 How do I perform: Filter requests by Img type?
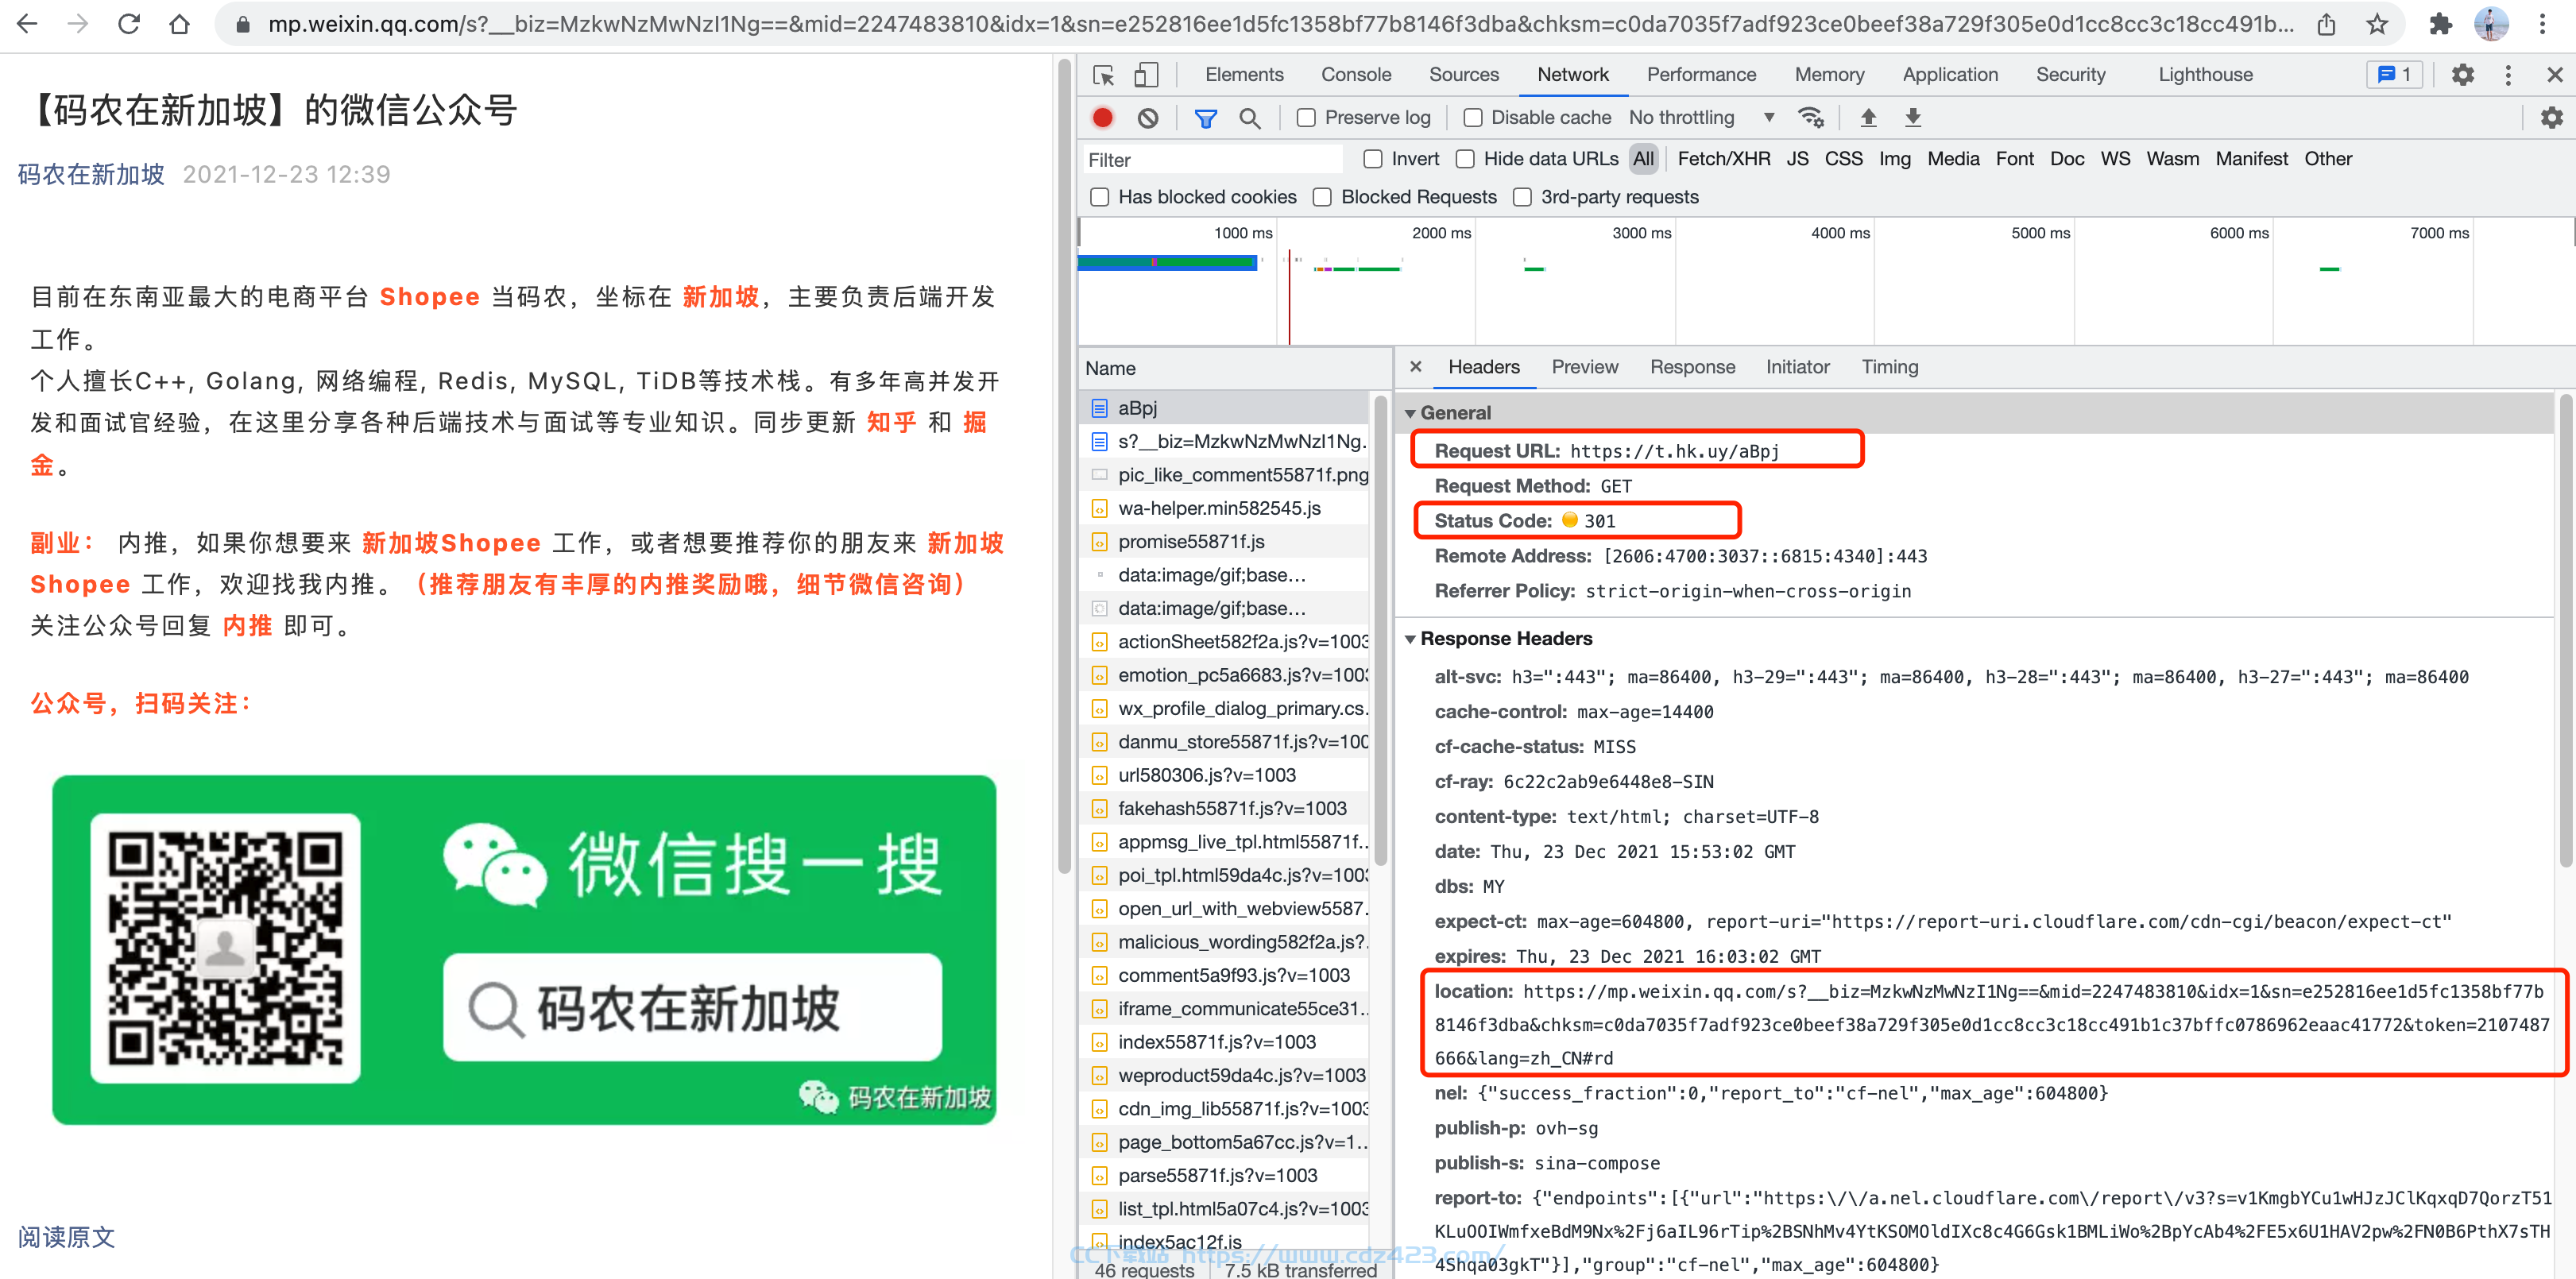[x=1894, y=159]
